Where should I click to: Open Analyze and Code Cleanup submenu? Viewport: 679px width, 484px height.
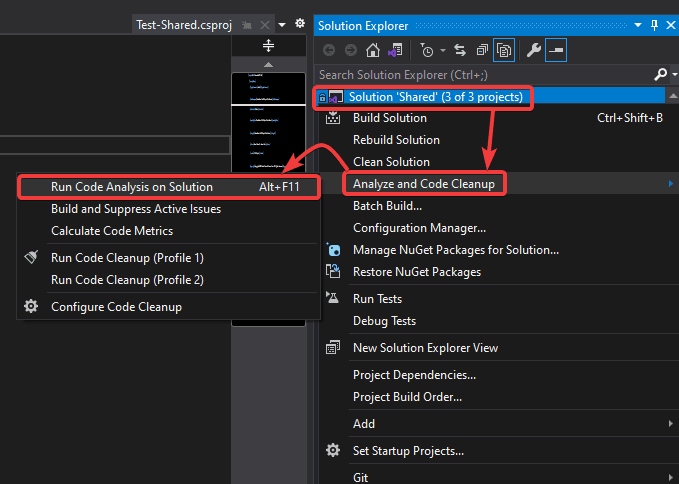[x=424, y=184]
